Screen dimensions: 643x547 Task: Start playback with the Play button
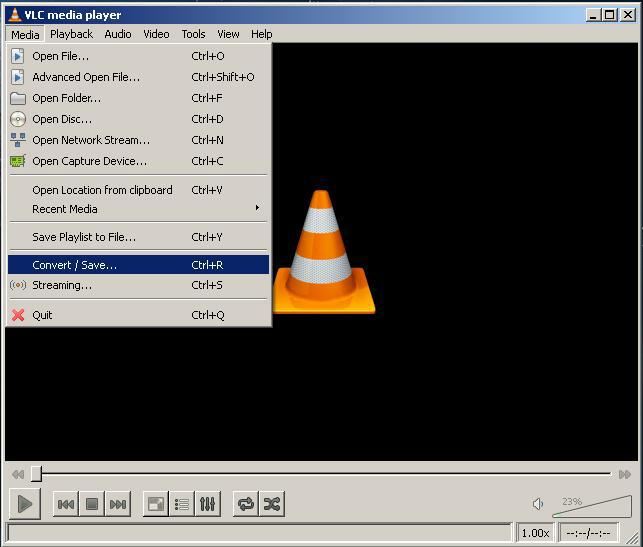pos(25,504)
